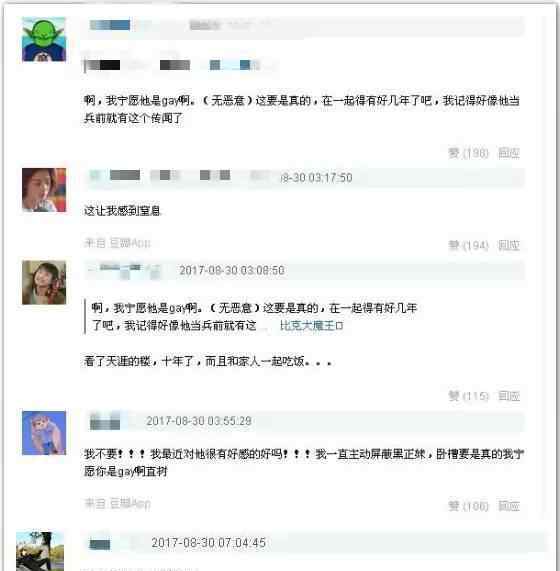Screen dimensions: 560x571
Task: Like the comment showing 赞 (198)
Action: point(468,153)
